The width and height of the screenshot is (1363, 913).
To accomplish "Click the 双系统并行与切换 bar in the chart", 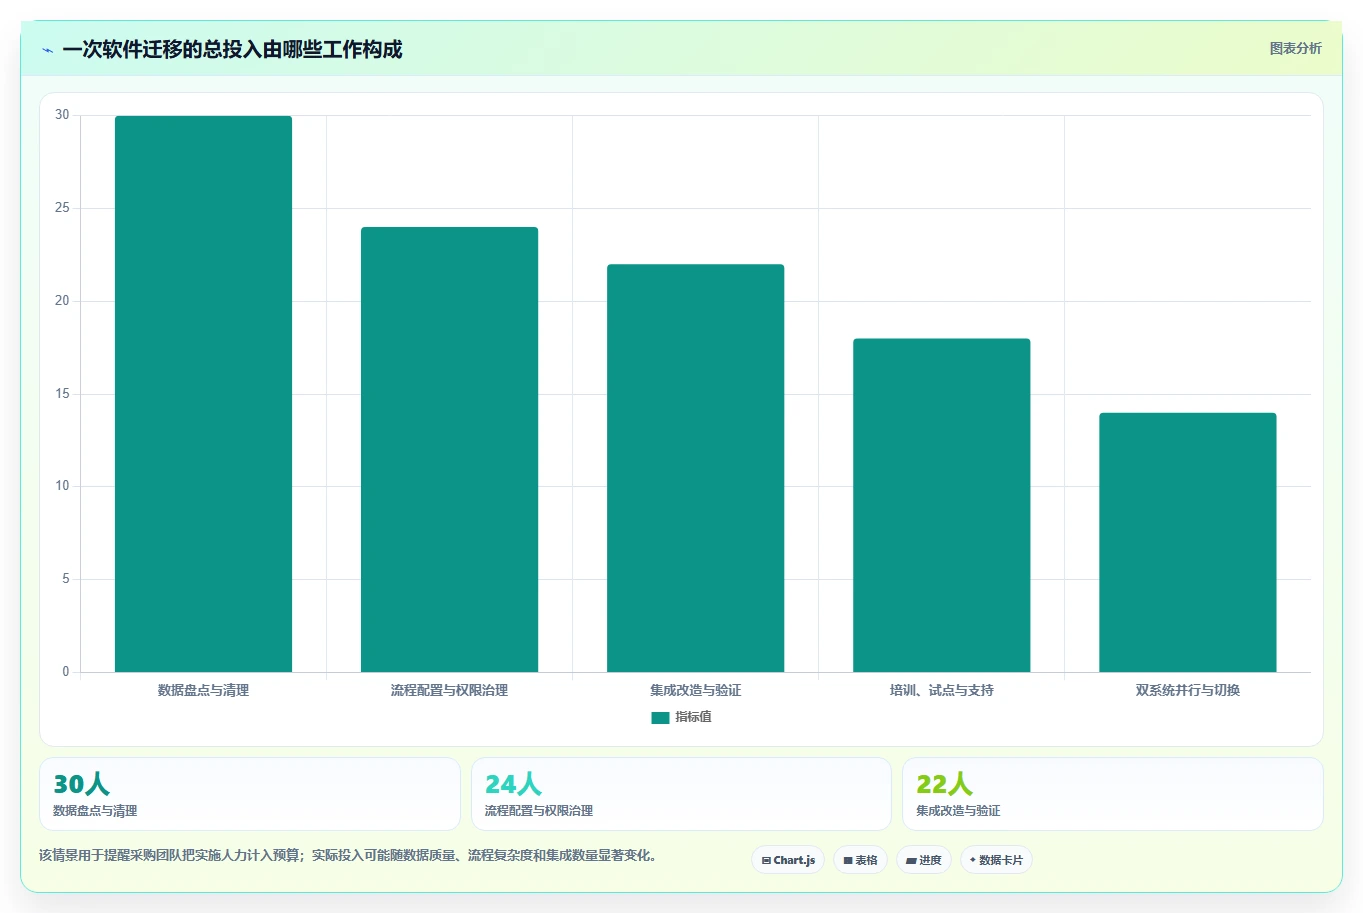I will click(x=1187, y=542).
